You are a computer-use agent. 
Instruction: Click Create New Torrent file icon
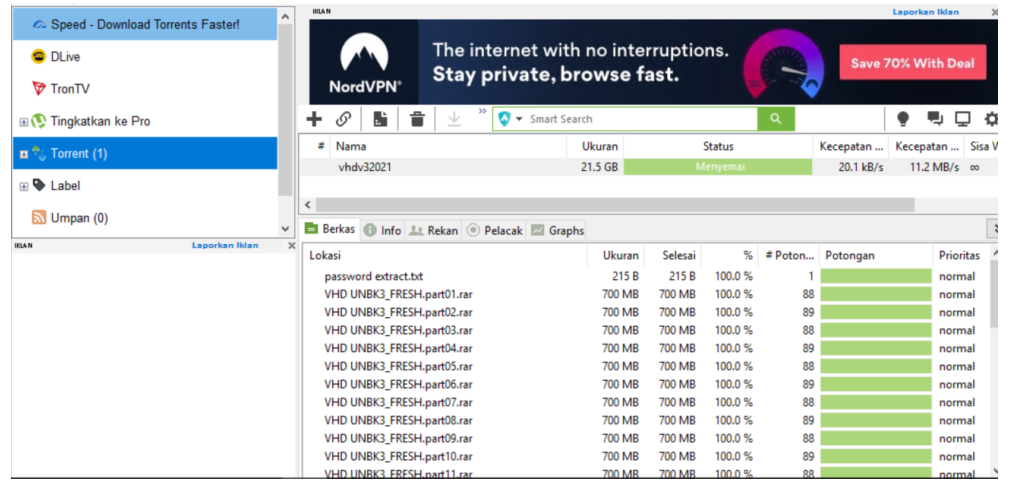click(381, 119)
